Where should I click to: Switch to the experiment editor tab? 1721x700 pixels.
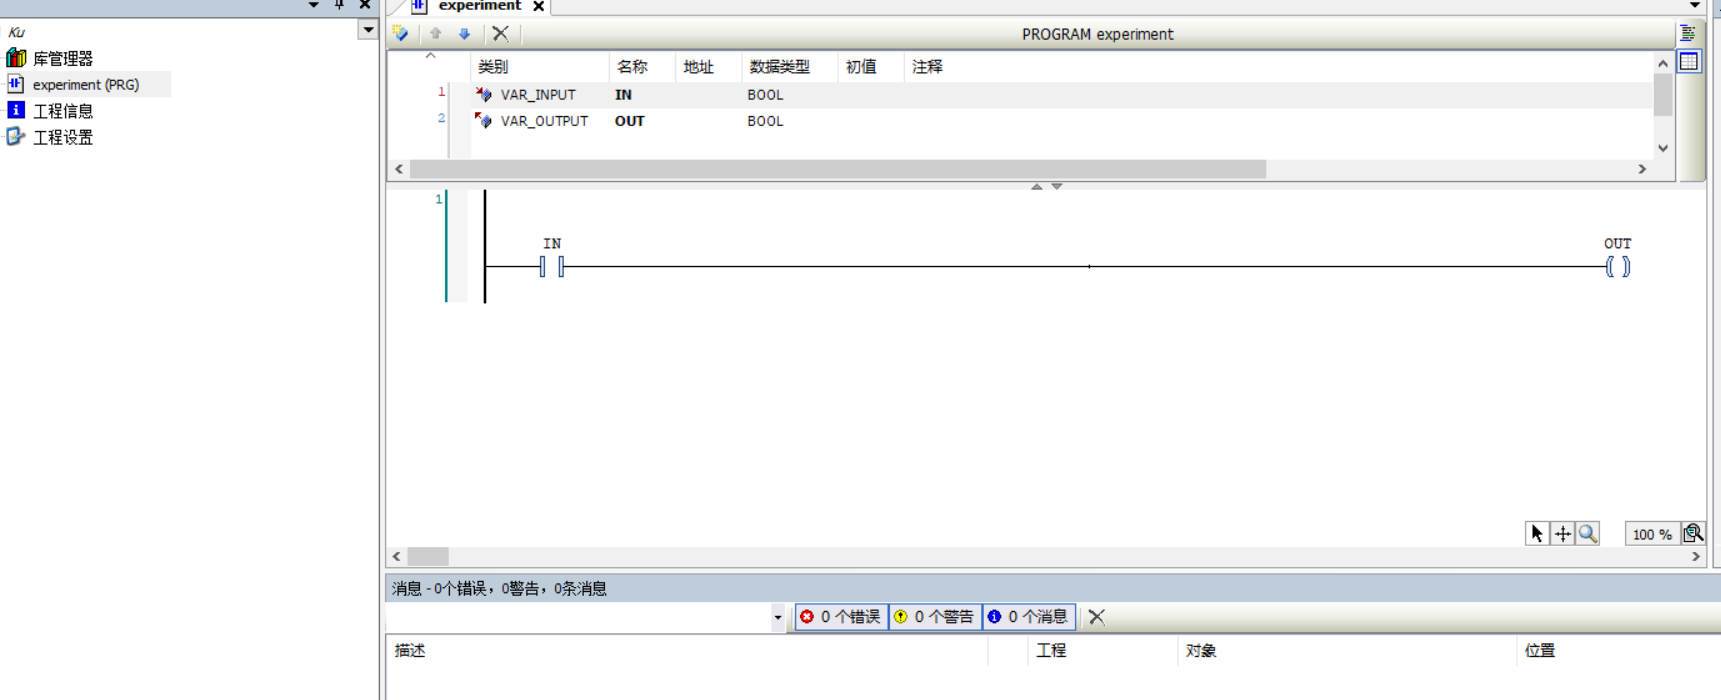click(480, 6)
